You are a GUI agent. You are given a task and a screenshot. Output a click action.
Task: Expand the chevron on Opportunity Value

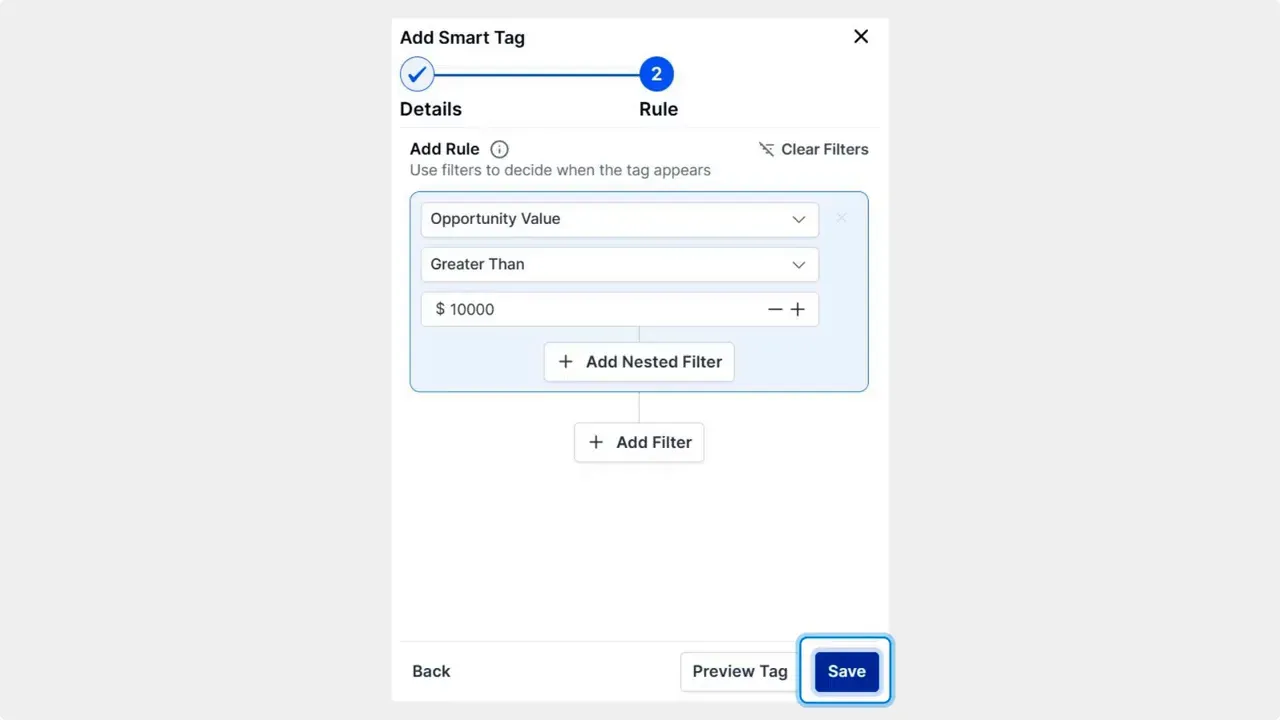(x=799, y=218)
